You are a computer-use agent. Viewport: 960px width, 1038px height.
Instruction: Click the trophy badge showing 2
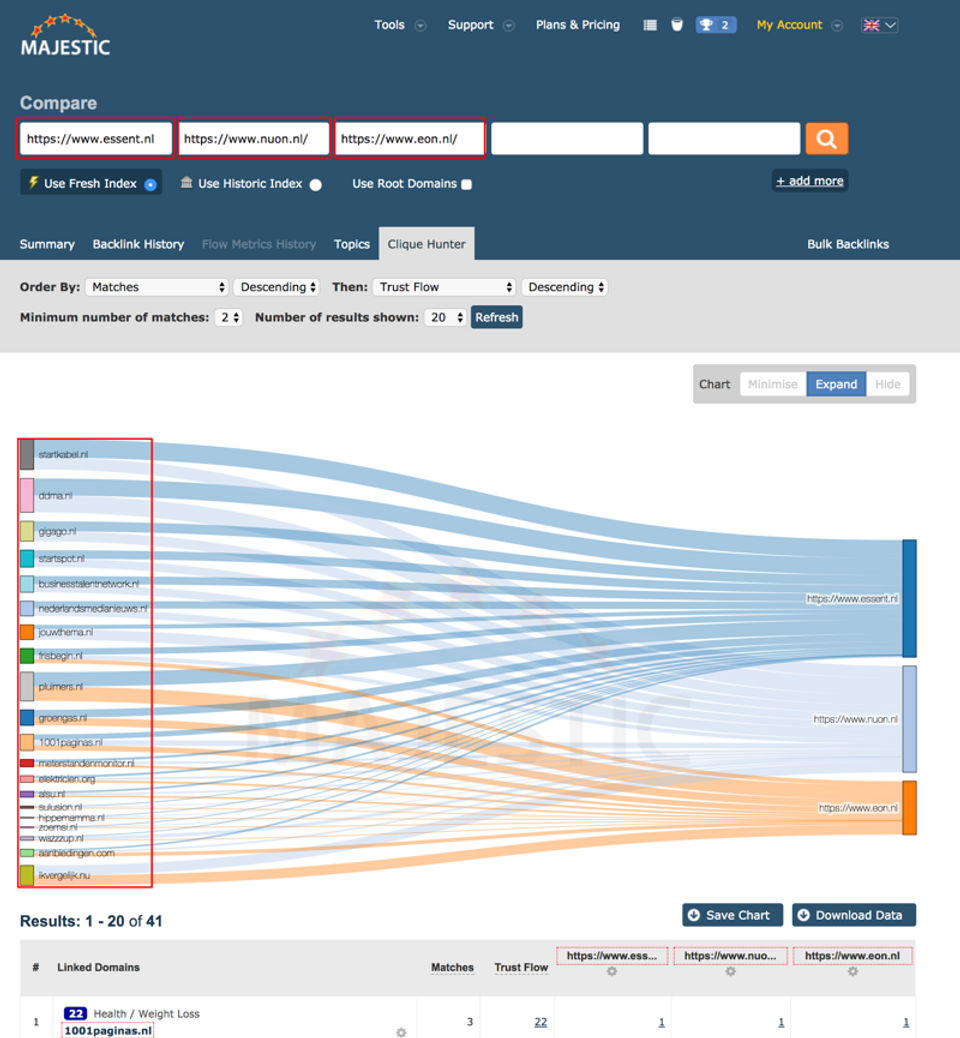(x=716, y=25)
